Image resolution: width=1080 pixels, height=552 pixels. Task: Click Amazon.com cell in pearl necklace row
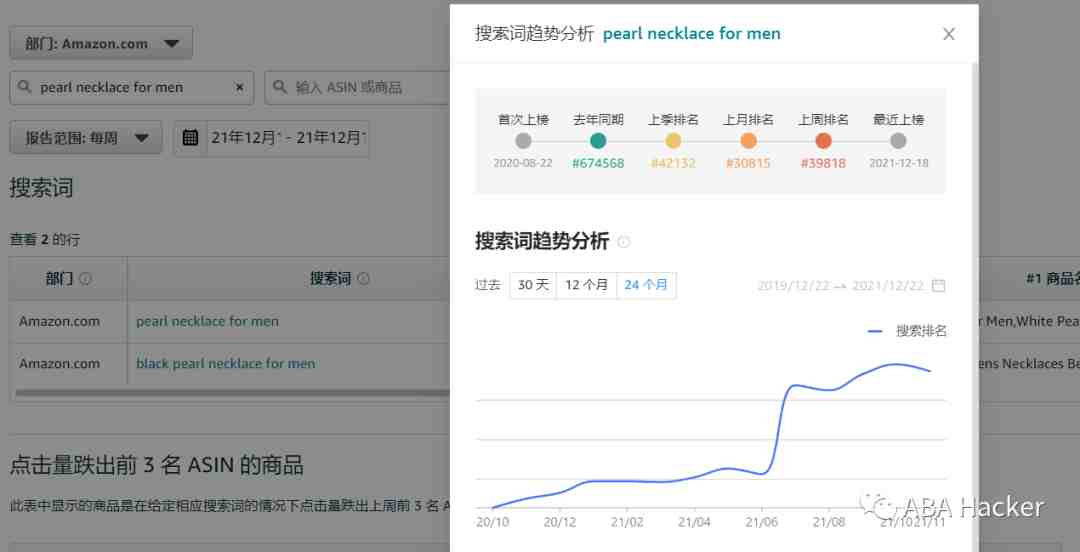tap(59, 321)
